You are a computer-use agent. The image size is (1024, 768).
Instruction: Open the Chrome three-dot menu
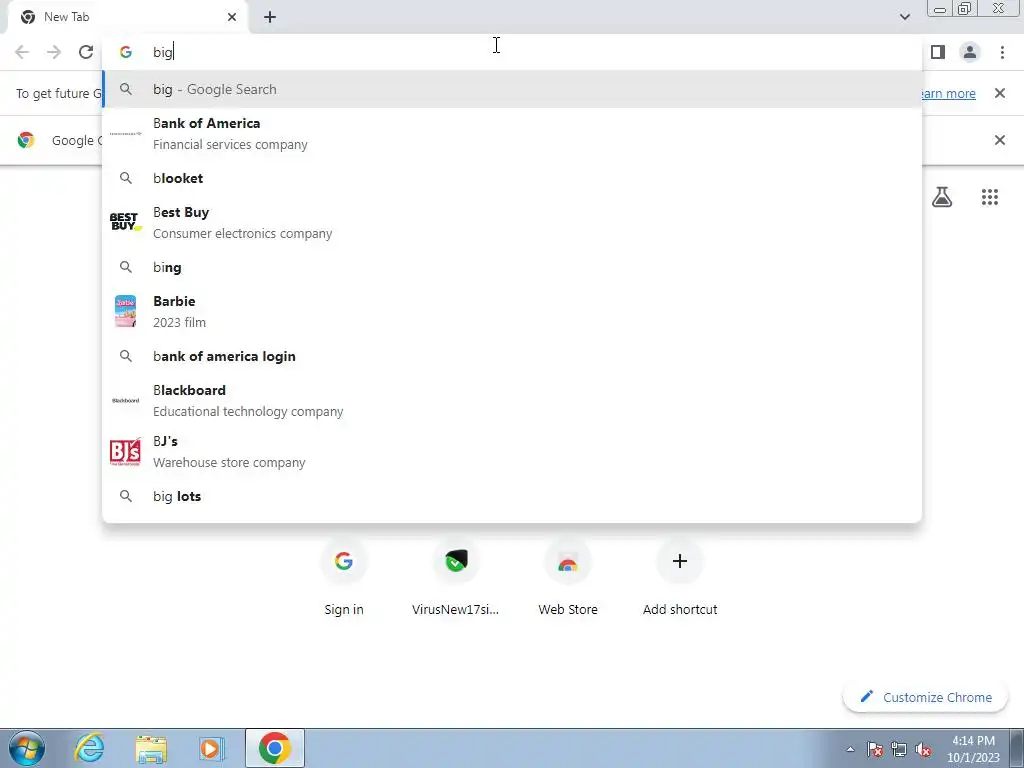coord(1002,52)
